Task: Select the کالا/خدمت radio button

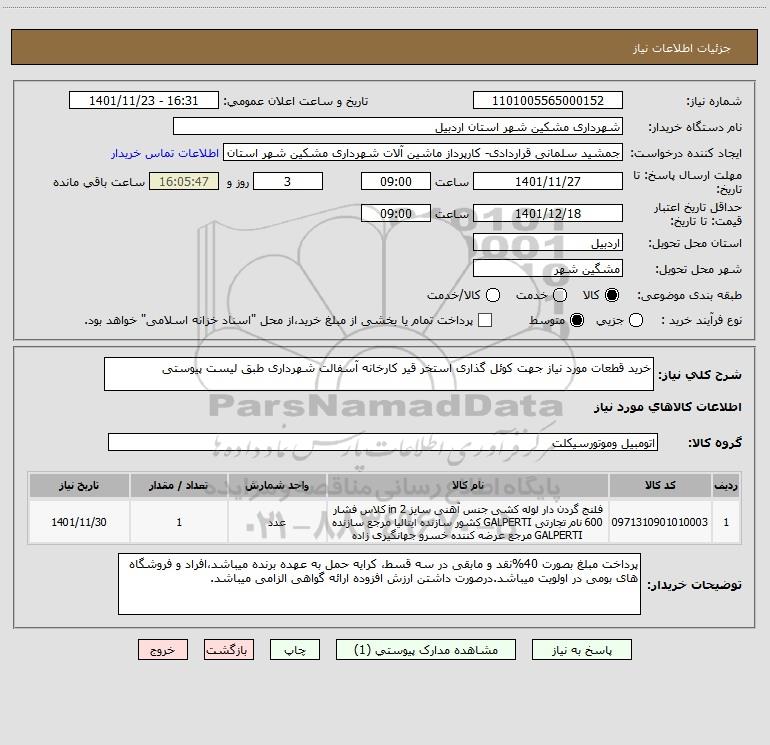Action: pyautogui.click(x=493, y=295)
